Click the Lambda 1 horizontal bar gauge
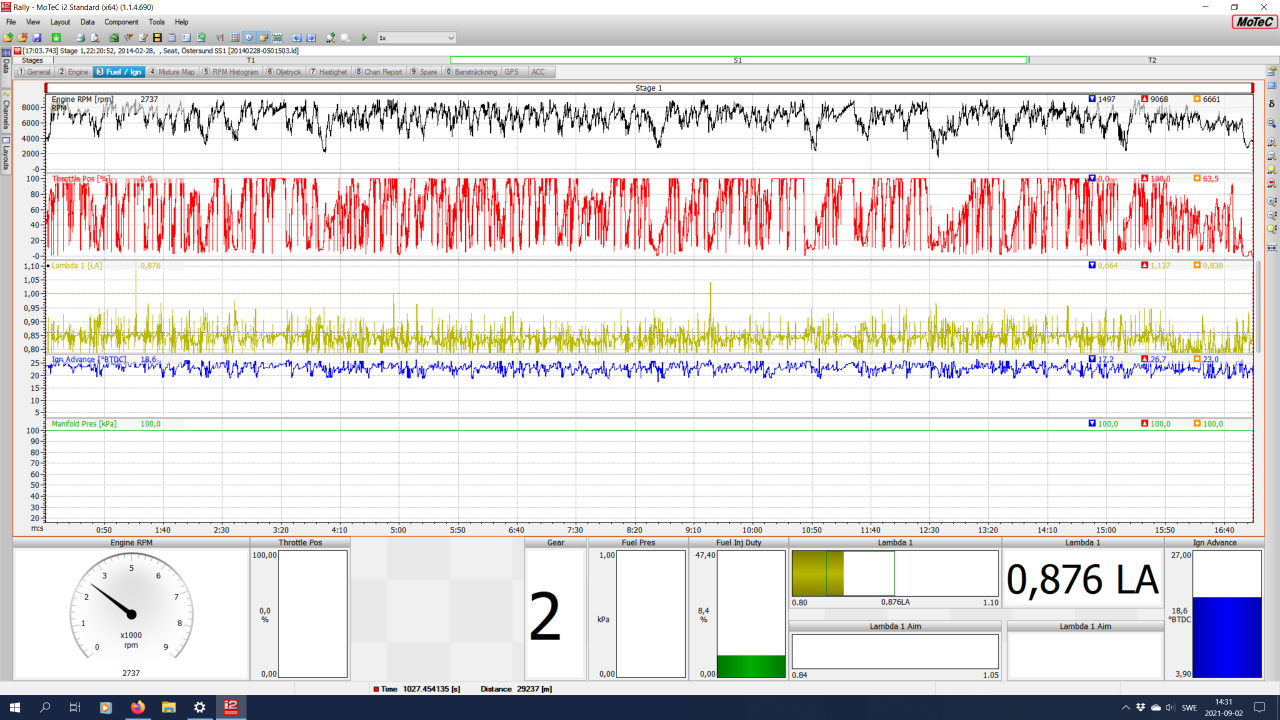Viewport: 1280px width, 720px height. pyautogui.click(x=895, y=573)
